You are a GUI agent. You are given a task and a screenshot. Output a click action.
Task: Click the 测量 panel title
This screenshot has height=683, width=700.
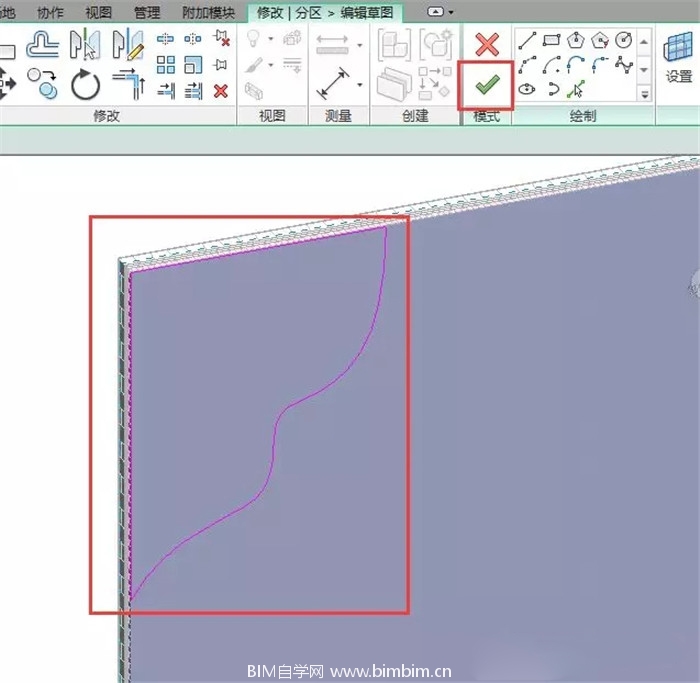click(x=338, y=116)
